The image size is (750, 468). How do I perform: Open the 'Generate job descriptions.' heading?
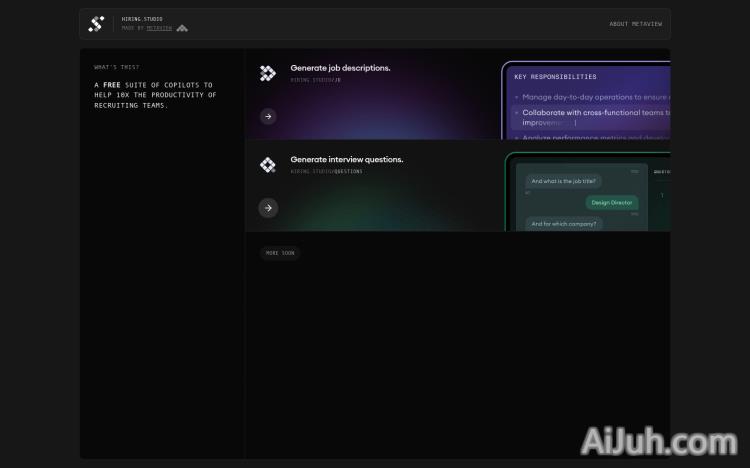[x=340, y=68]
